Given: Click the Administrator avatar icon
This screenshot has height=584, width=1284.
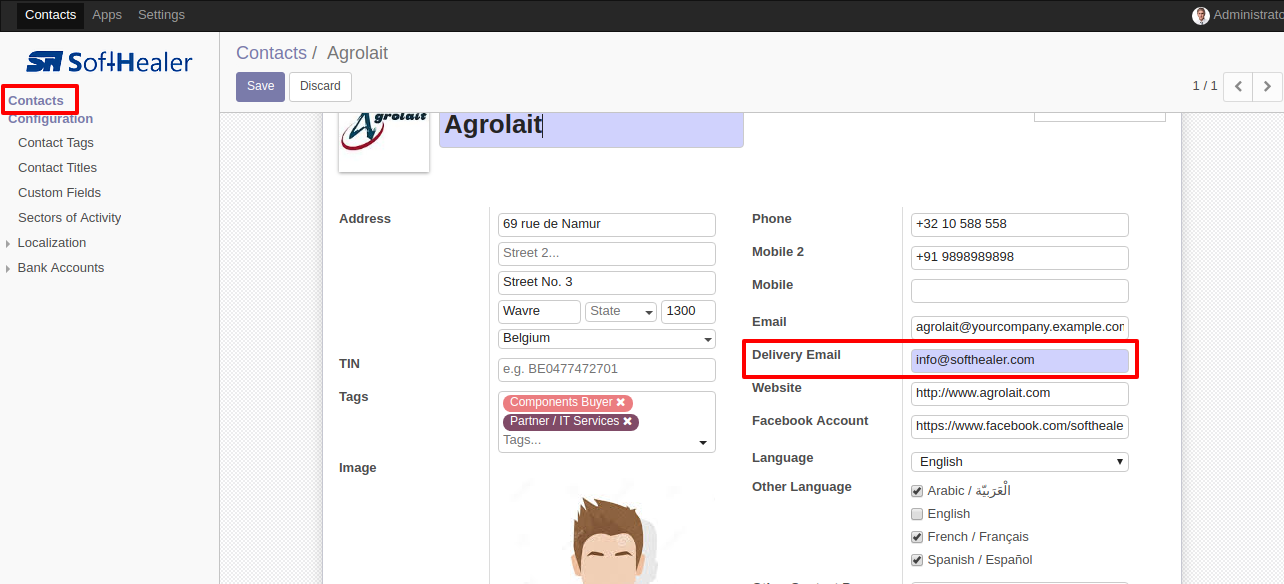Looking at the screenshot, I should click(1201, 15).
